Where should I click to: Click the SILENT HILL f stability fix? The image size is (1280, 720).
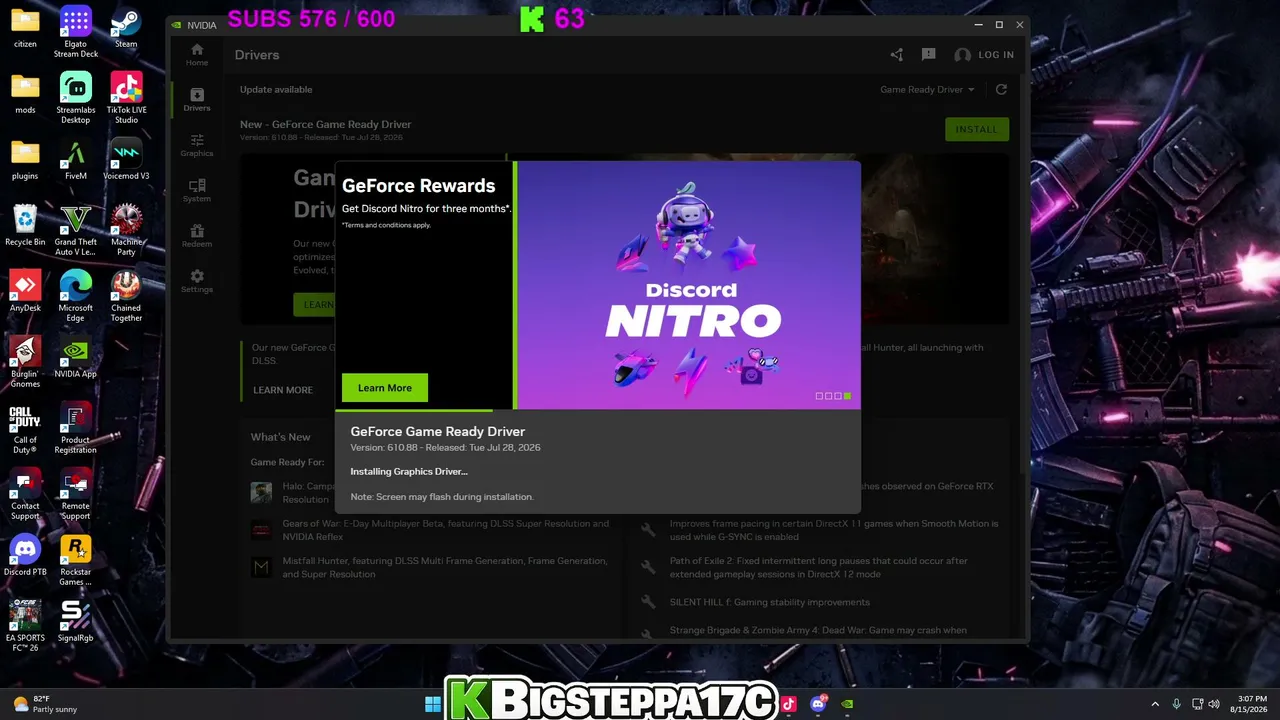(769, 602)
